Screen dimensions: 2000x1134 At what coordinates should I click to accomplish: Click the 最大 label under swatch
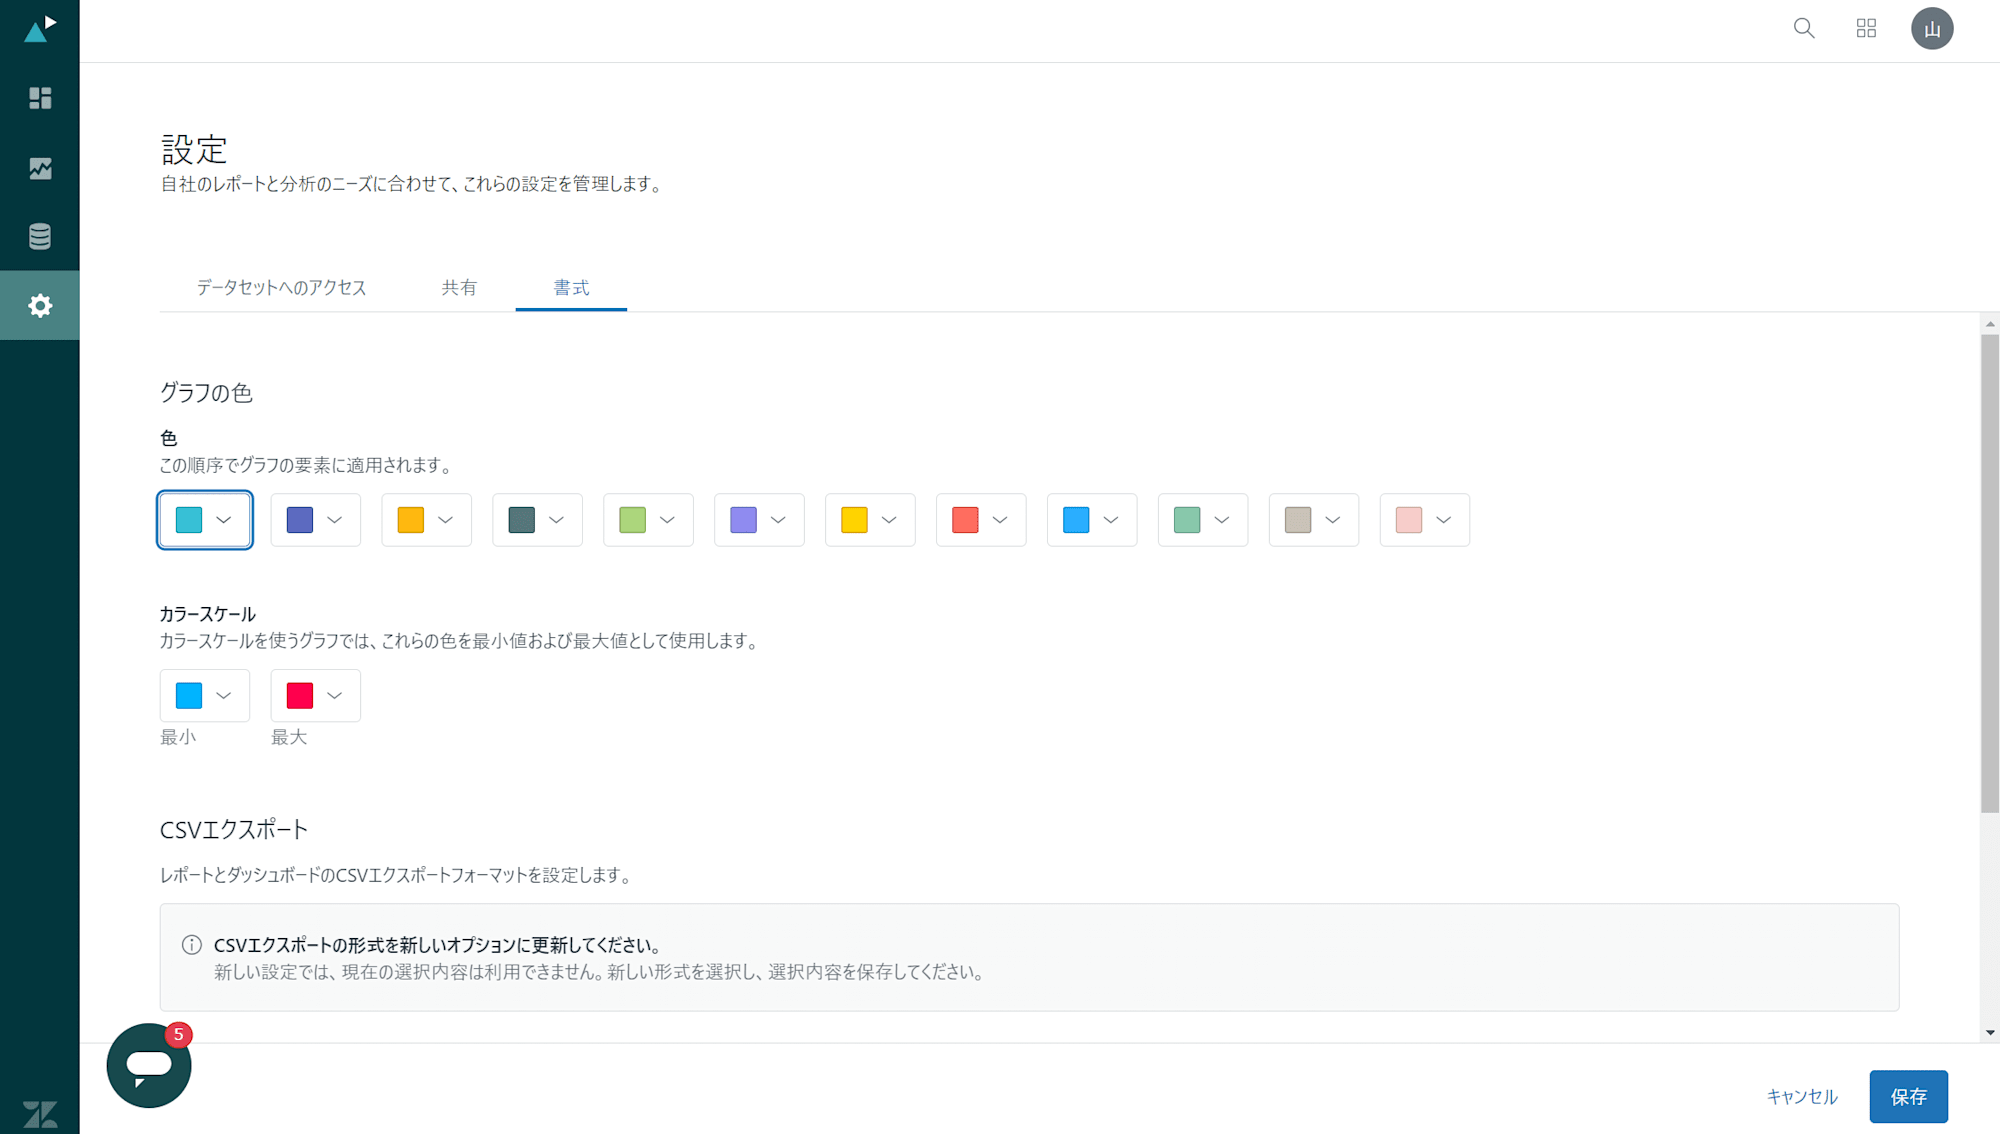[289, 737]
